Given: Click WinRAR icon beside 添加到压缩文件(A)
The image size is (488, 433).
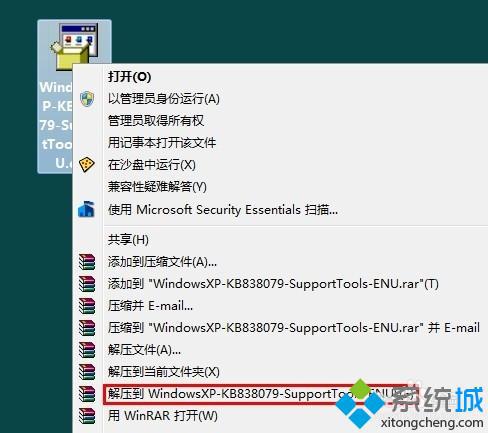Looking at the screenshot, I should [87, 262].
